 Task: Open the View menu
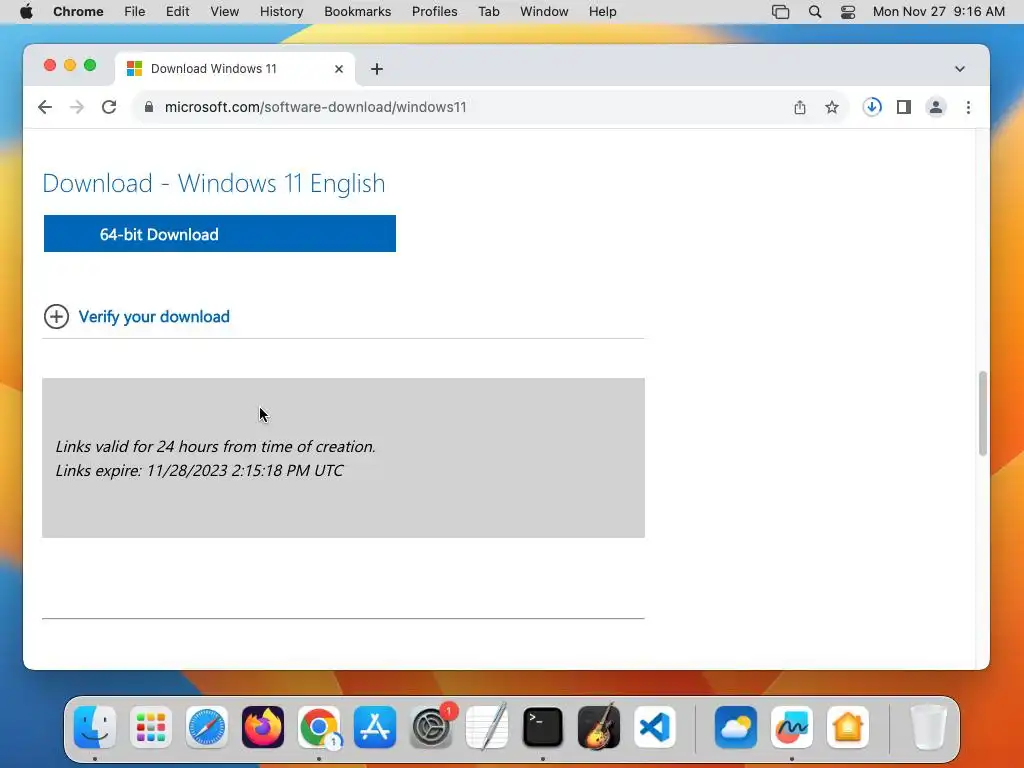(225, 11)
